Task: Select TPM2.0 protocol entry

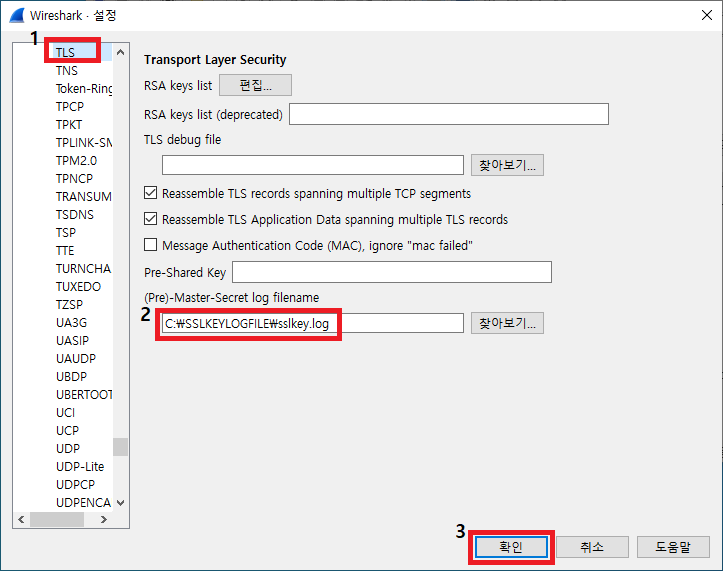Action: coord(76,161)
